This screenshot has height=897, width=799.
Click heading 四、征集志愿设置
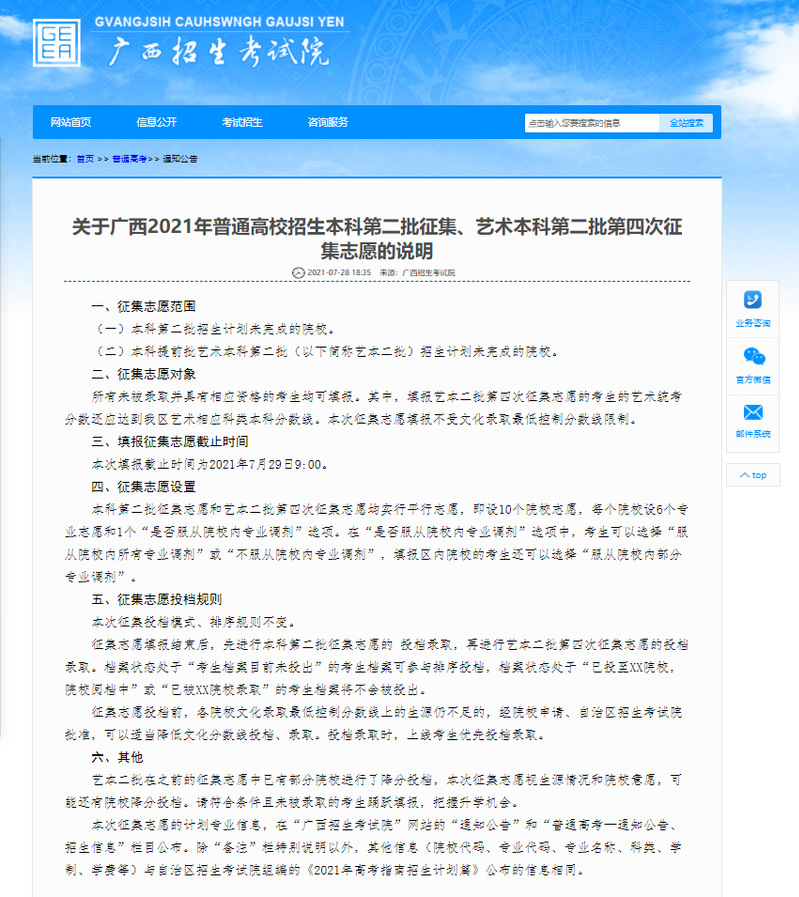[x=144, y=487]
